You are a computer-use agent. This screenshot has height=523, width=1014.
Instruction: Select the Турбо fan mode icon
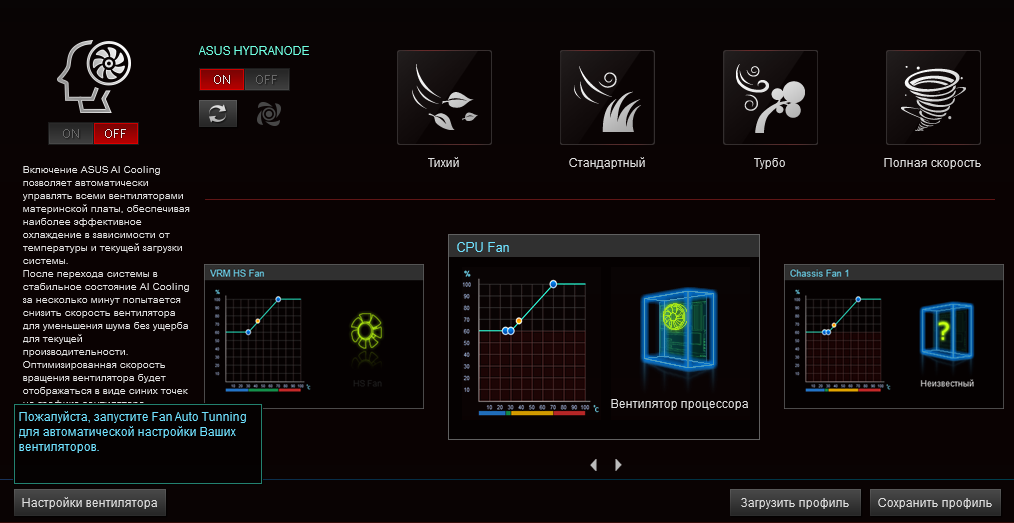pyautogui.click(x=770, y=97)
